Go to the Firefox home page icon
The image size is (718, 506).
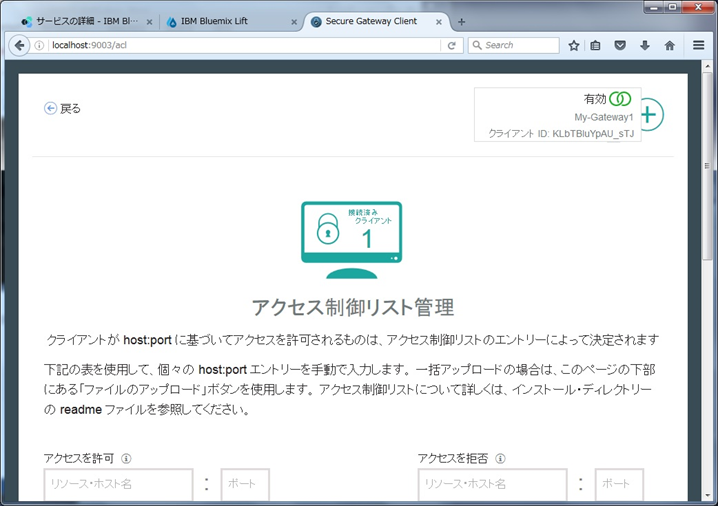670,45
